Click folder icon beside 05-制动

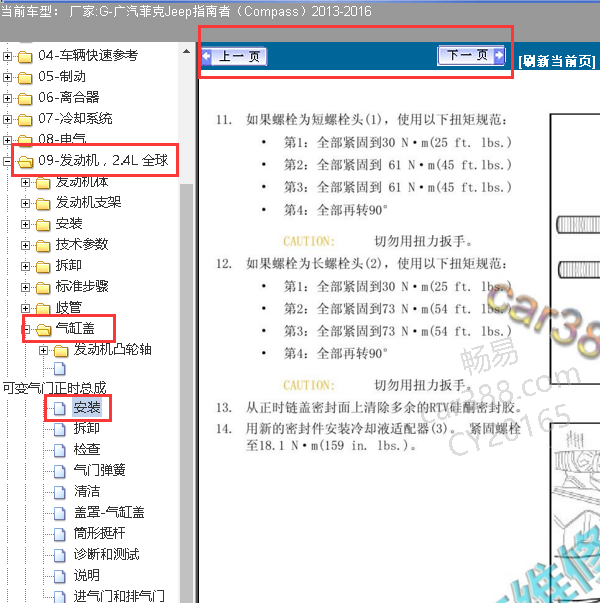pos(25,78)
